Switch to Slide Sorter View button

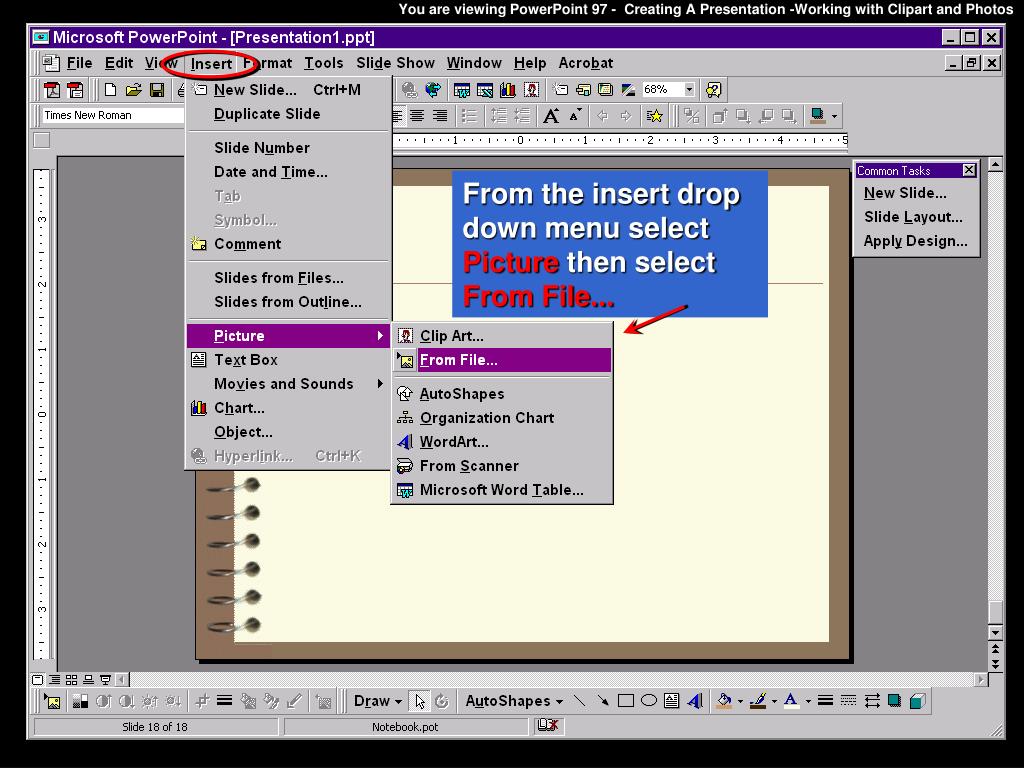click(71, 680)
